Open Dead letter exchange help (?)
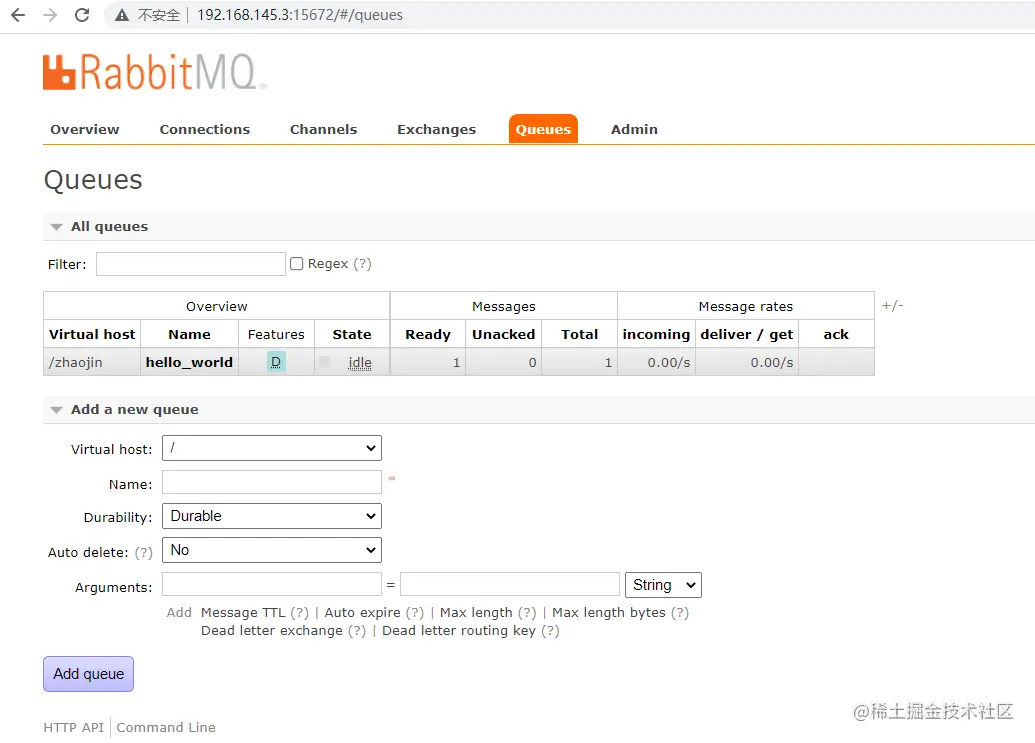The width and height of the screenshot is (1035, 743). tap(357, 630)
